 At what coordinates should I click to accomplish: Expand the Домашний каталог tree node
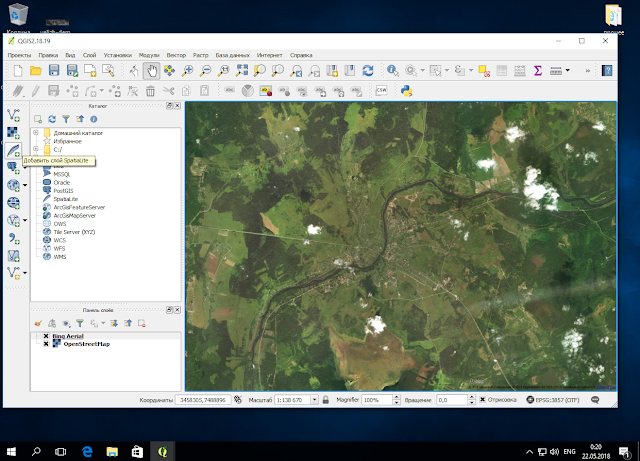click(36, 132)
